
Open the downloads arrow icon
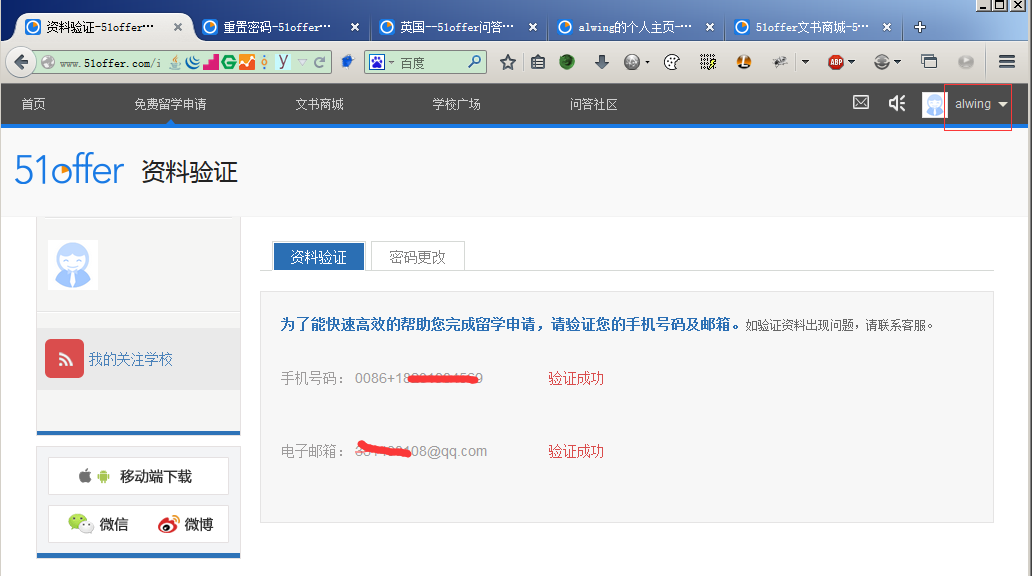pos(601,62)
